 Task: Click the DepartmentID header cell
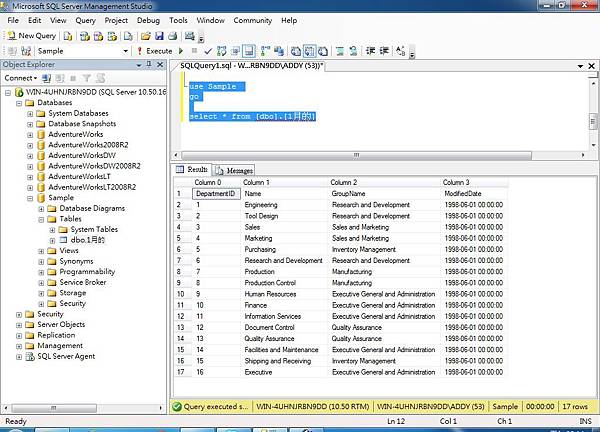214,193
